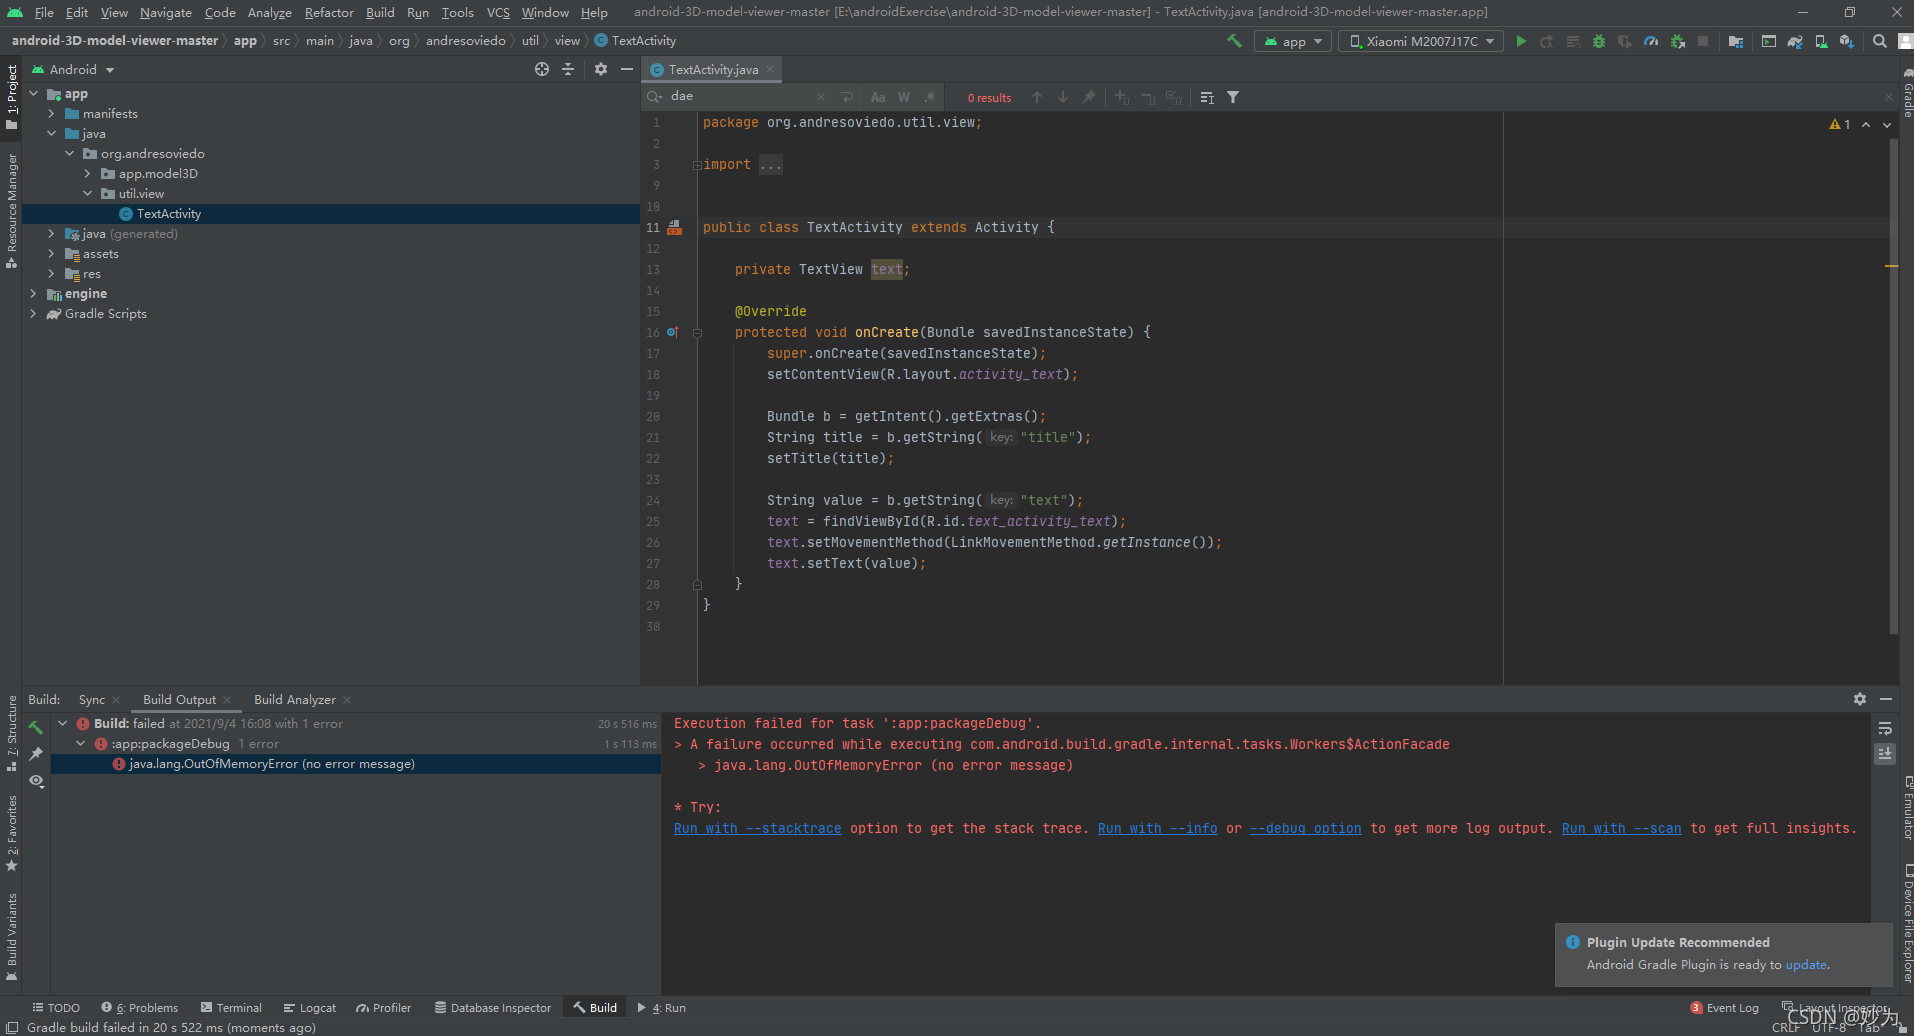This screenshot has height=1036, width=1914.
Task: Go to next search occurrence arrow
Action: point(1063,97)
